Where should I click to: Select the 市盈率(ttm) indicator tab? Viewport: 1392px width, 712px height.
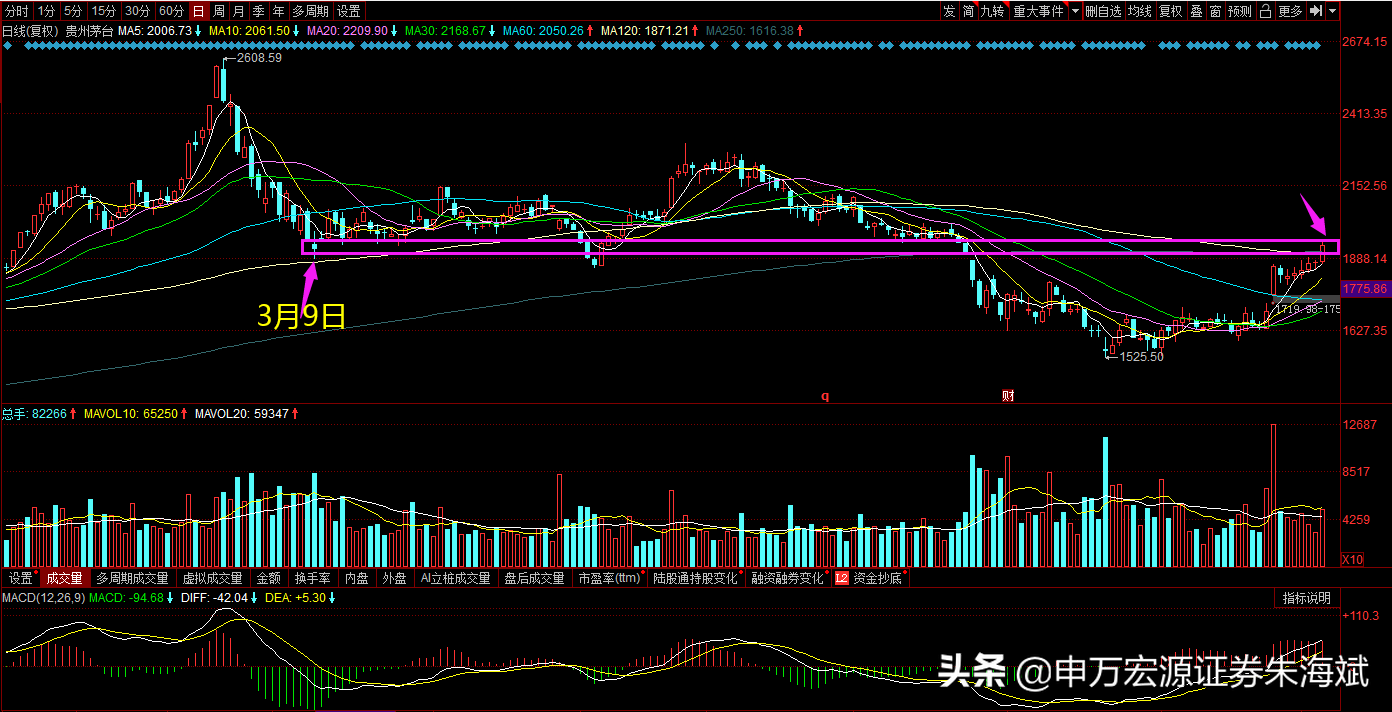tap(609, 578)
